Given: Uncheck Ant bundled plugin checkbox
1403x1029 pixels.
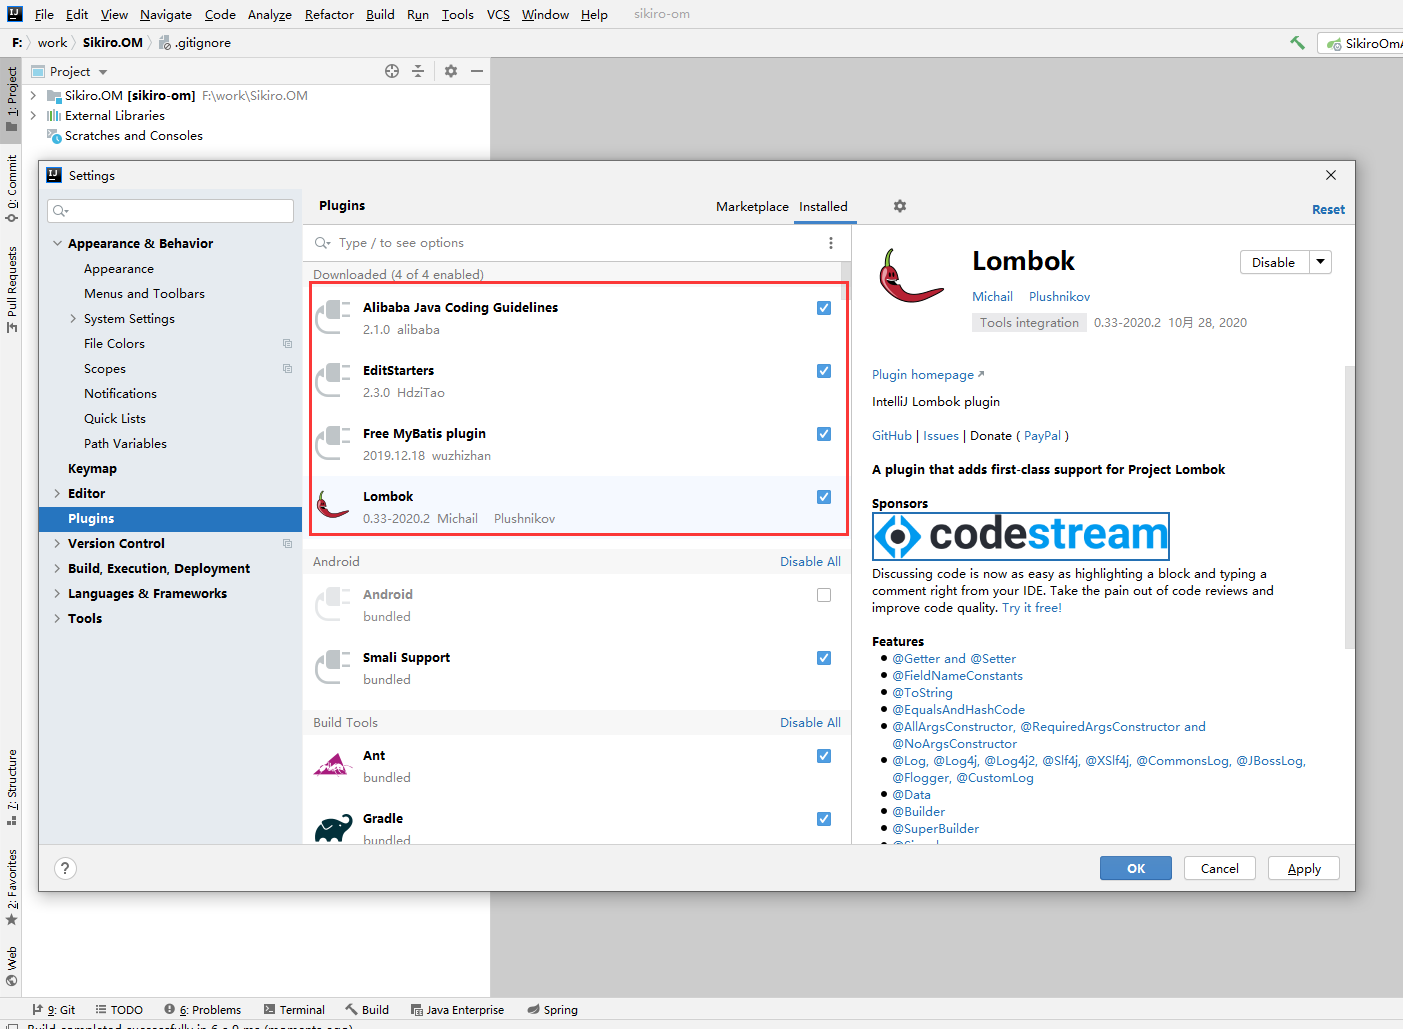Looking at the screenshot, I should click(824, 756).
